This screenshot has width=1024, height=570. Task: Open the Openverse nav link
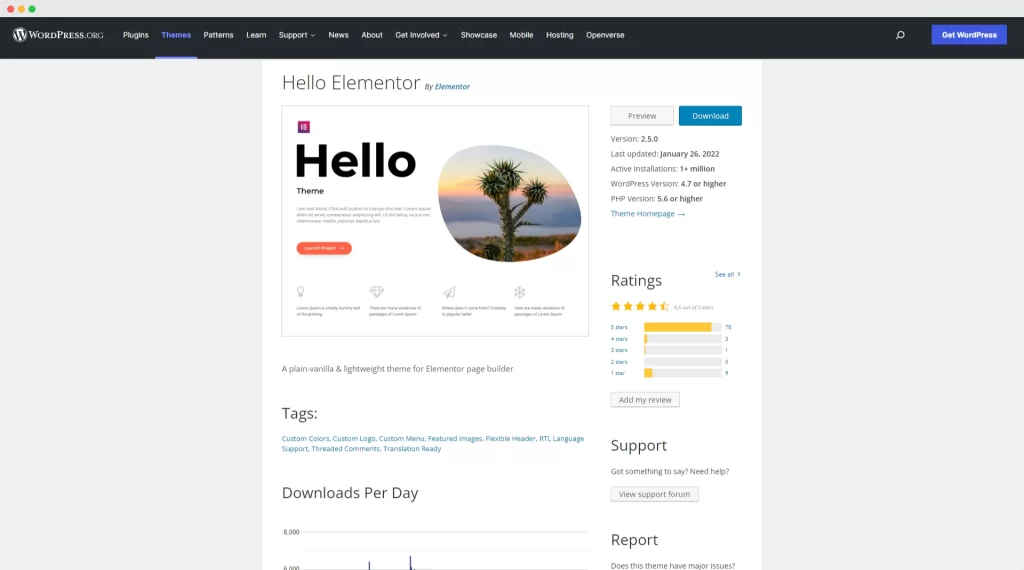(x=605, y=35)
